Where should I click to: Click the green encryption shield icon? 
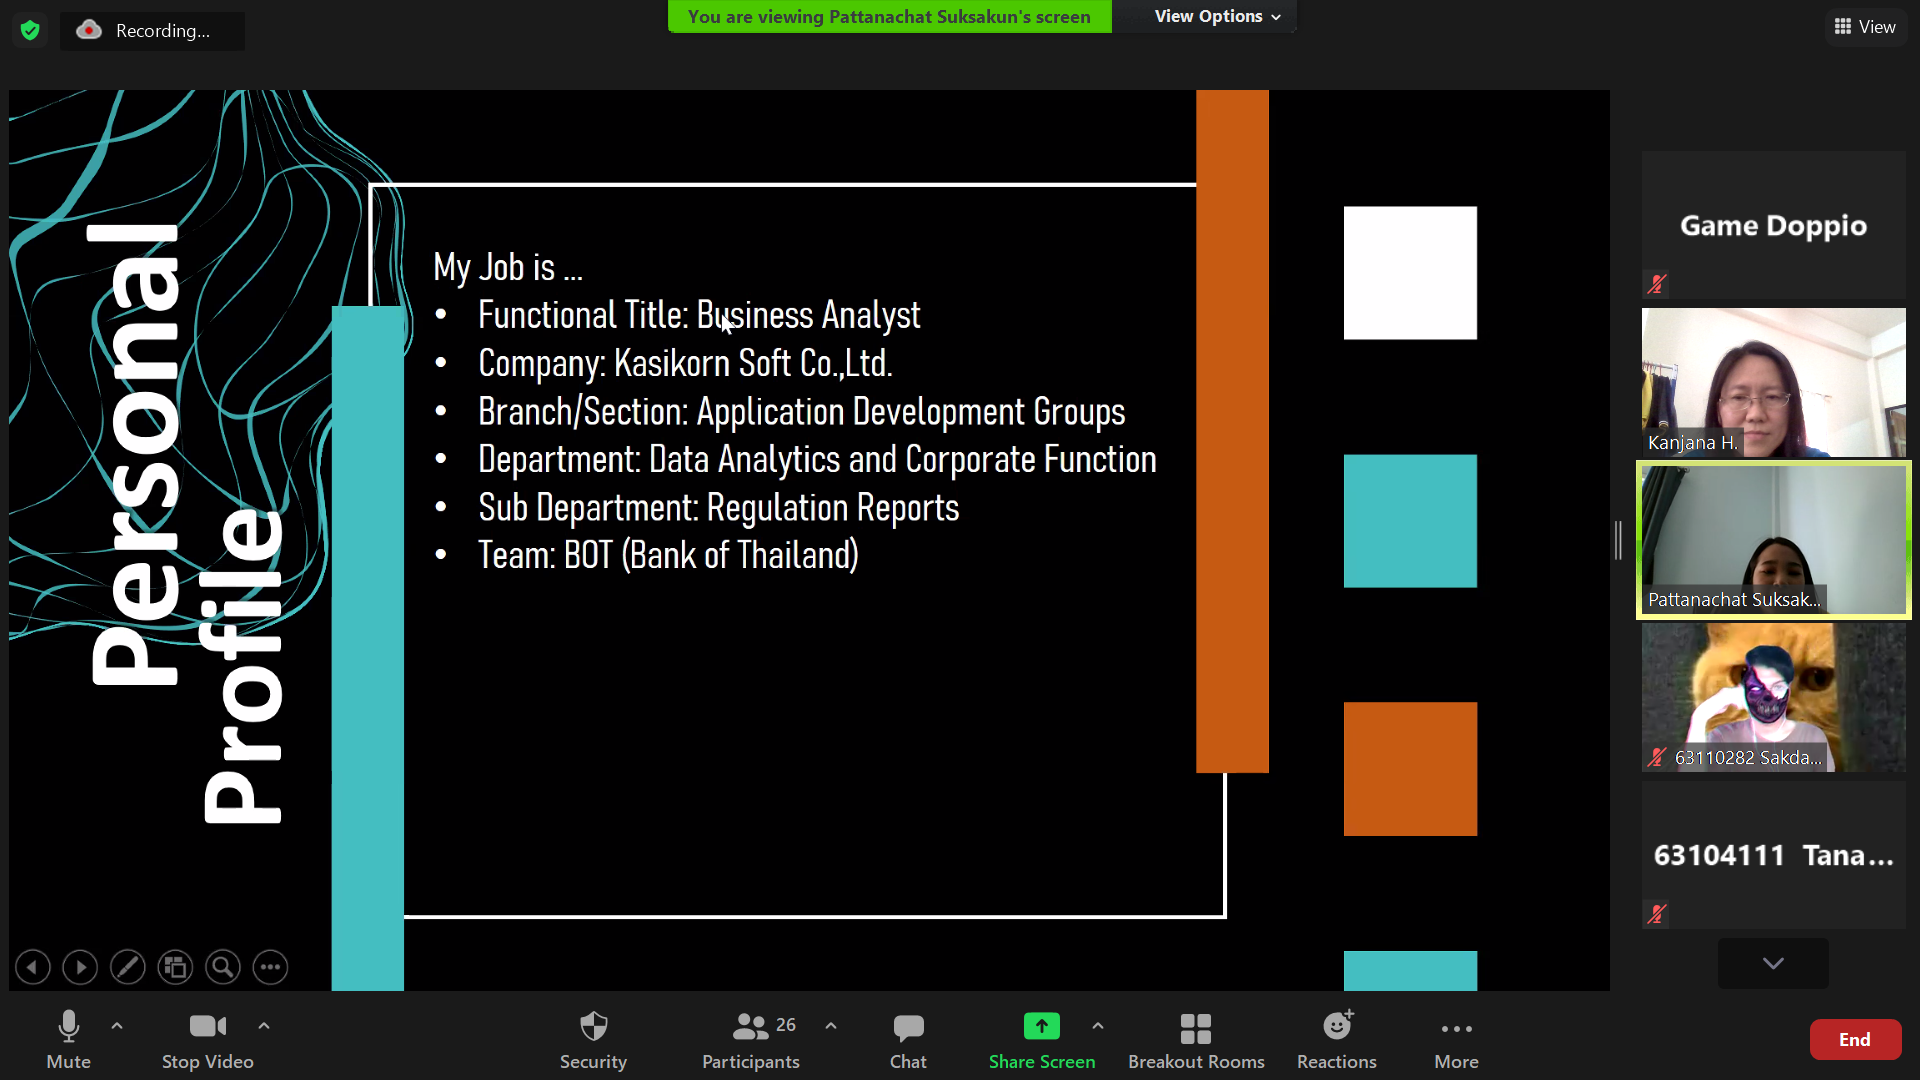(x=30, y=30)
